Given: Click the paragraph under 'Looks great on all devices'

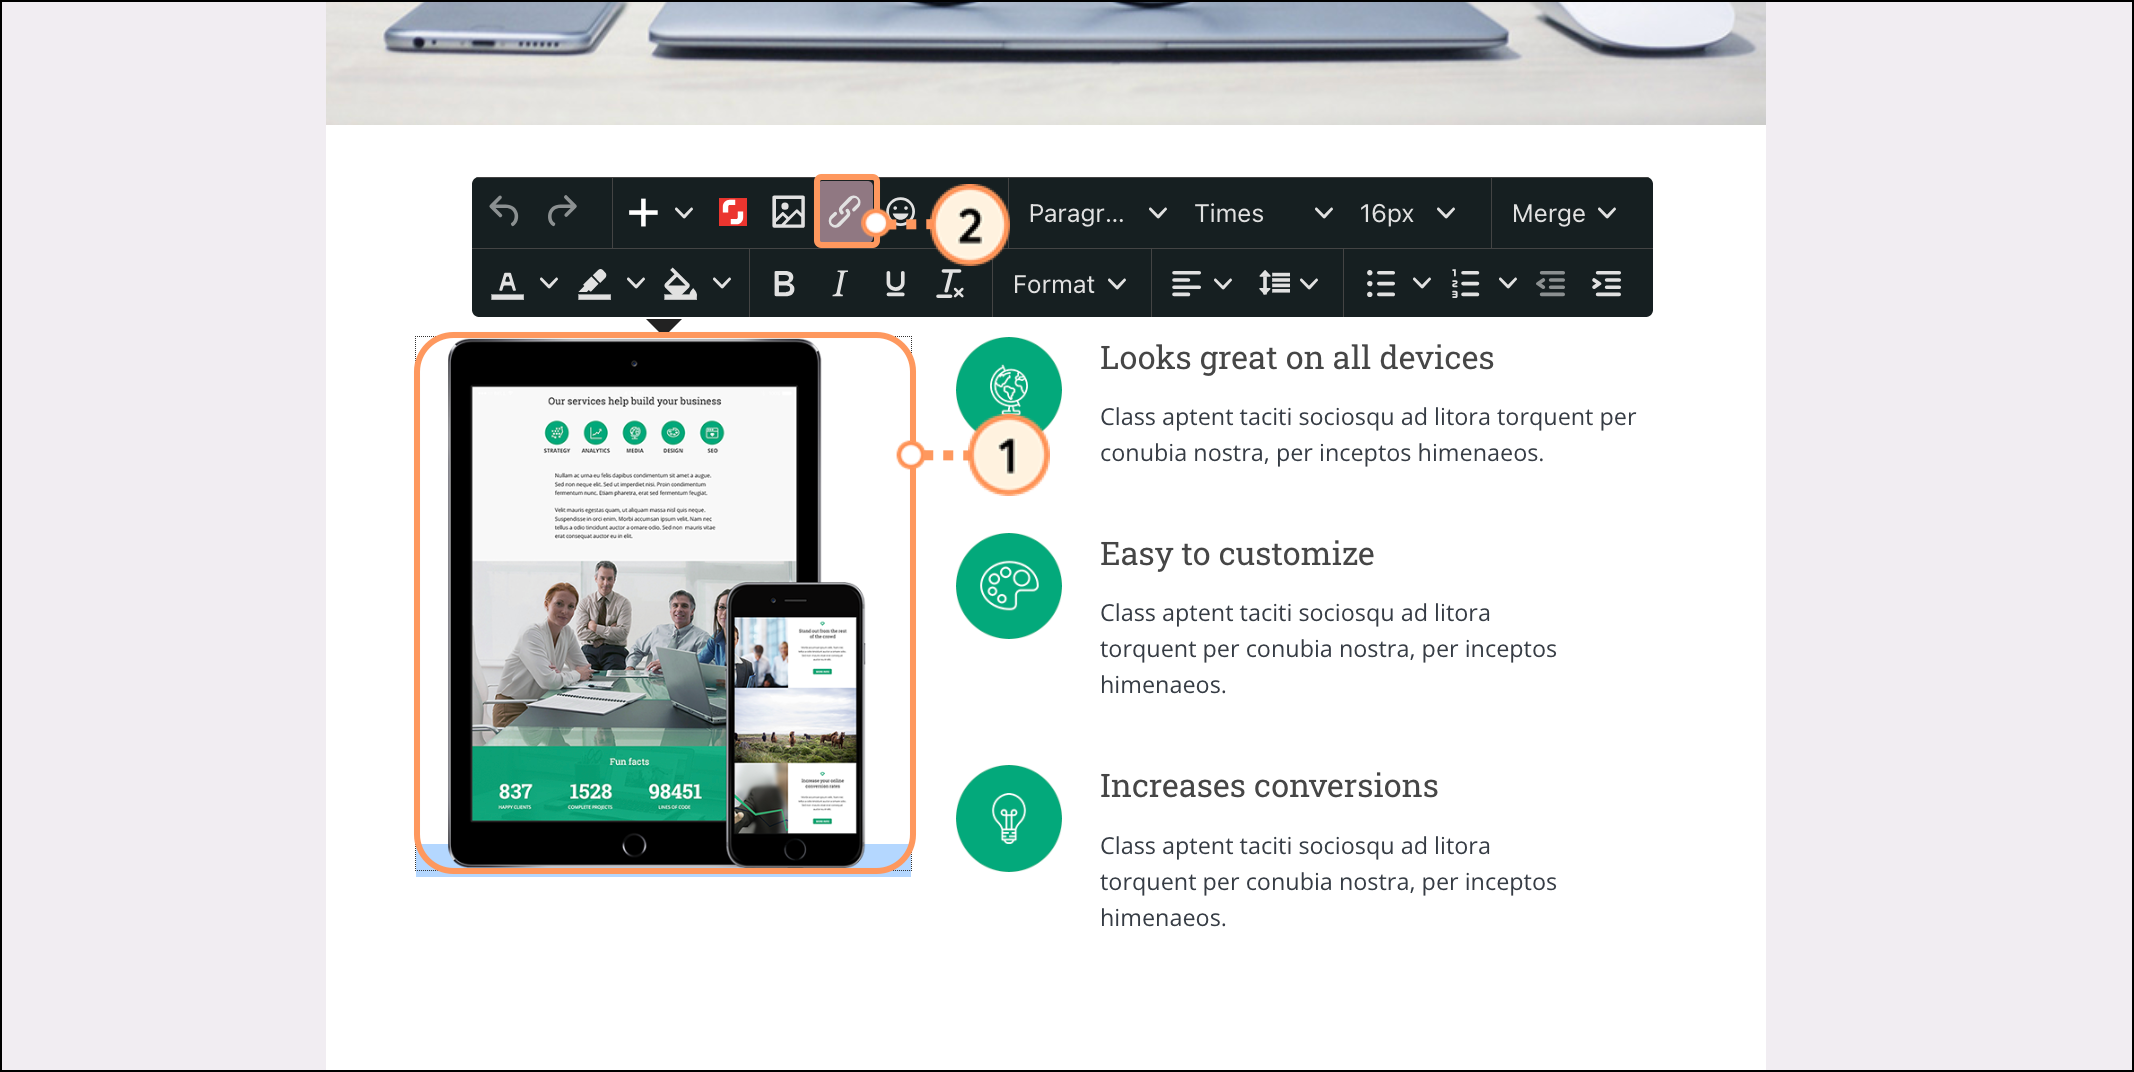Looking at the screenshot, I should pos(1368,435).
